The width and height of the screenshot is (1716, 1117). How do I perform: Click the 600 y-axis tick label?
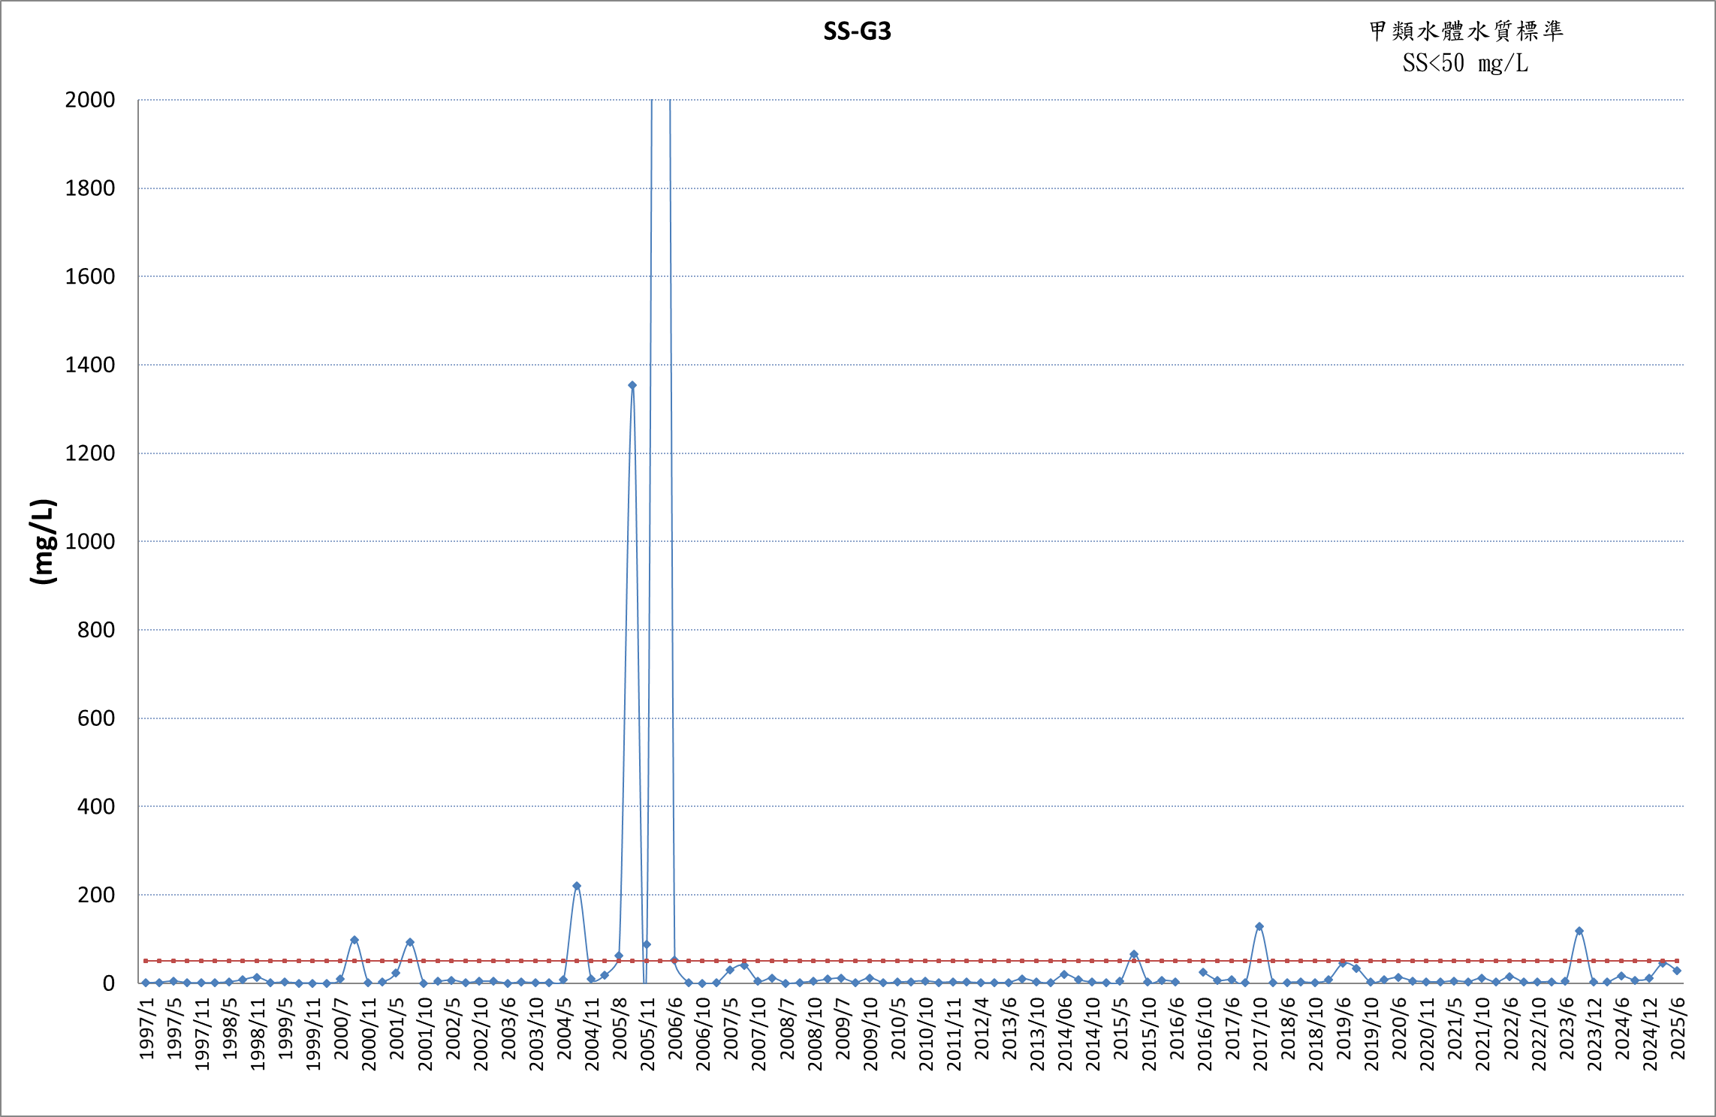(x=96, y=718)
